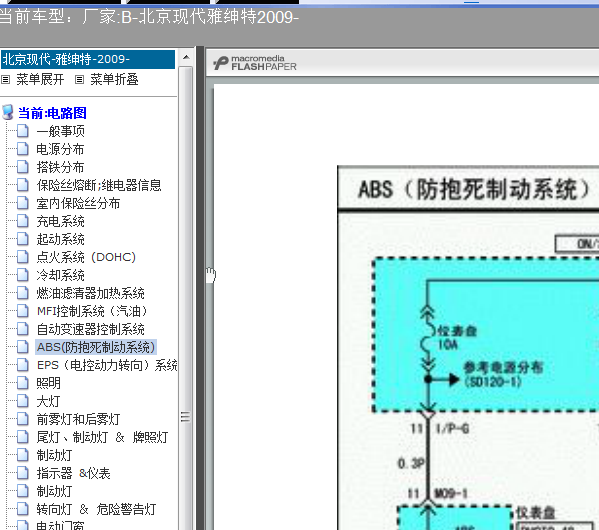Open 转向灯 & 危险警告灯 entry
This screenshot has height=530, width=599.
[96, 509]
